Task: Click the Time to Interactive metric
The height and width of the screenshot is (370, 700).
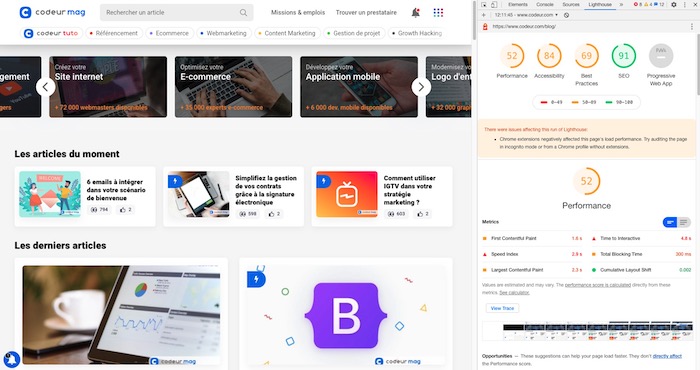Action: point(642,238)
